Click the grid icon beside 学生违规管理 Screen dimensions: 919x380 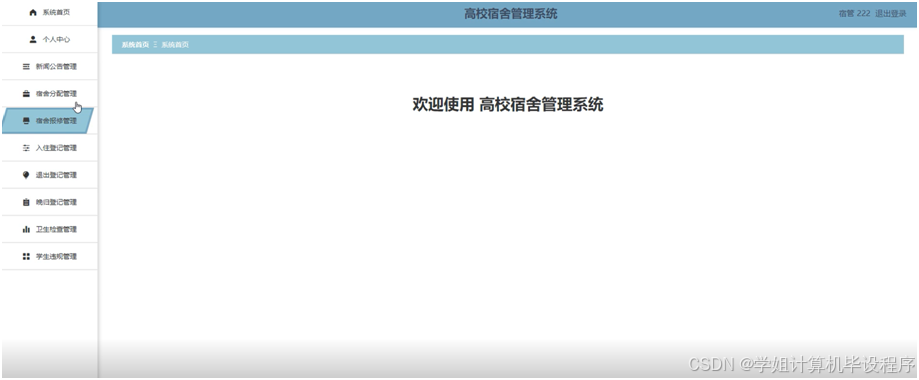click(x=26, y=256)
